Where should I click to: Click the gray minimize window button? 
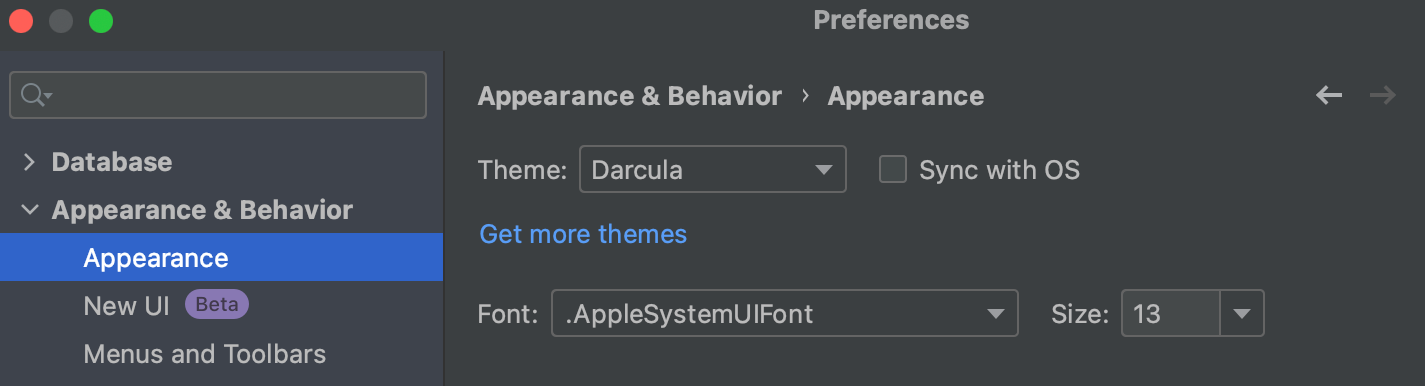tap(61, 21)
